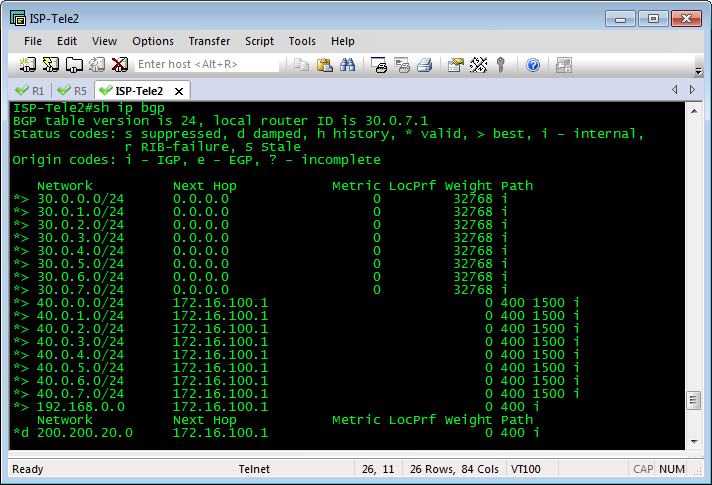
Task: Click the terminal vertical scrollbar thumb
Action: click(693, 401)
